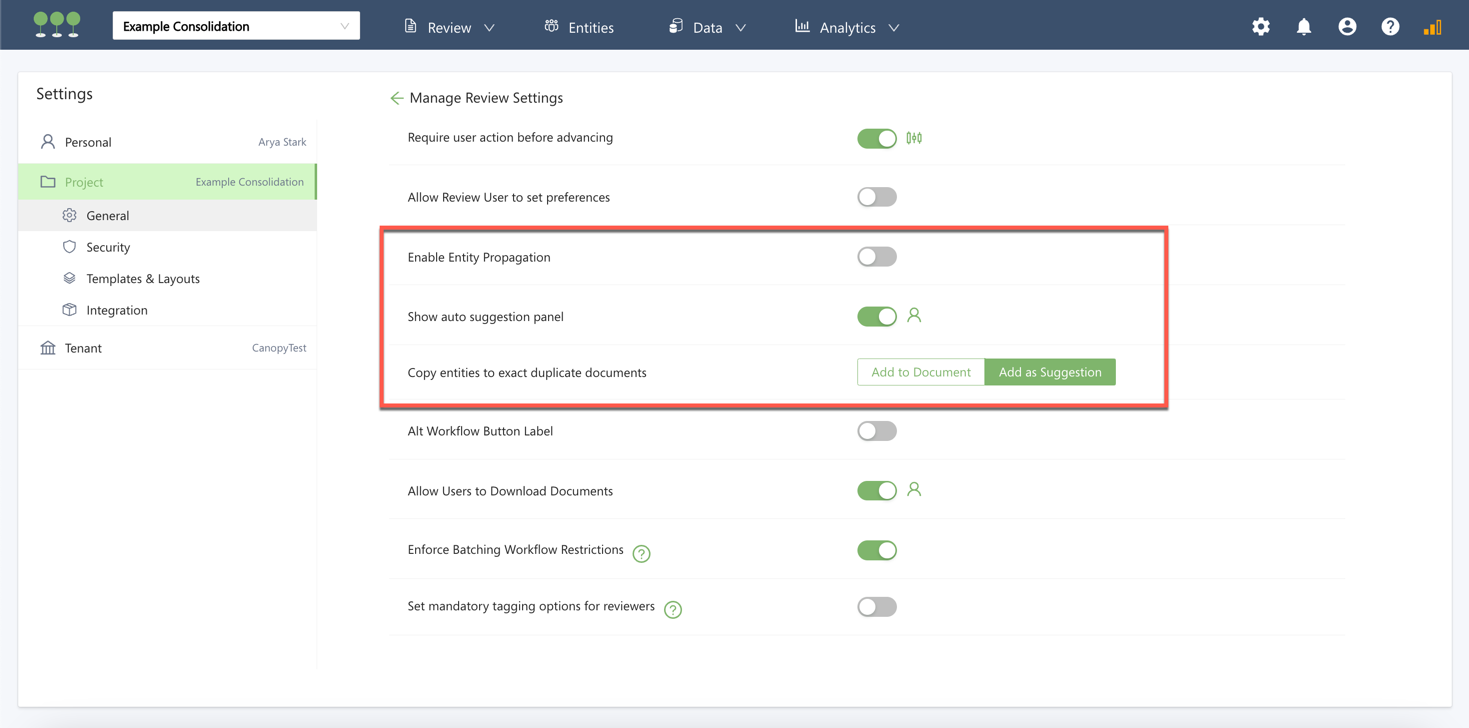Click help icon beside Set mandatory tagging options

coord(673,609)
